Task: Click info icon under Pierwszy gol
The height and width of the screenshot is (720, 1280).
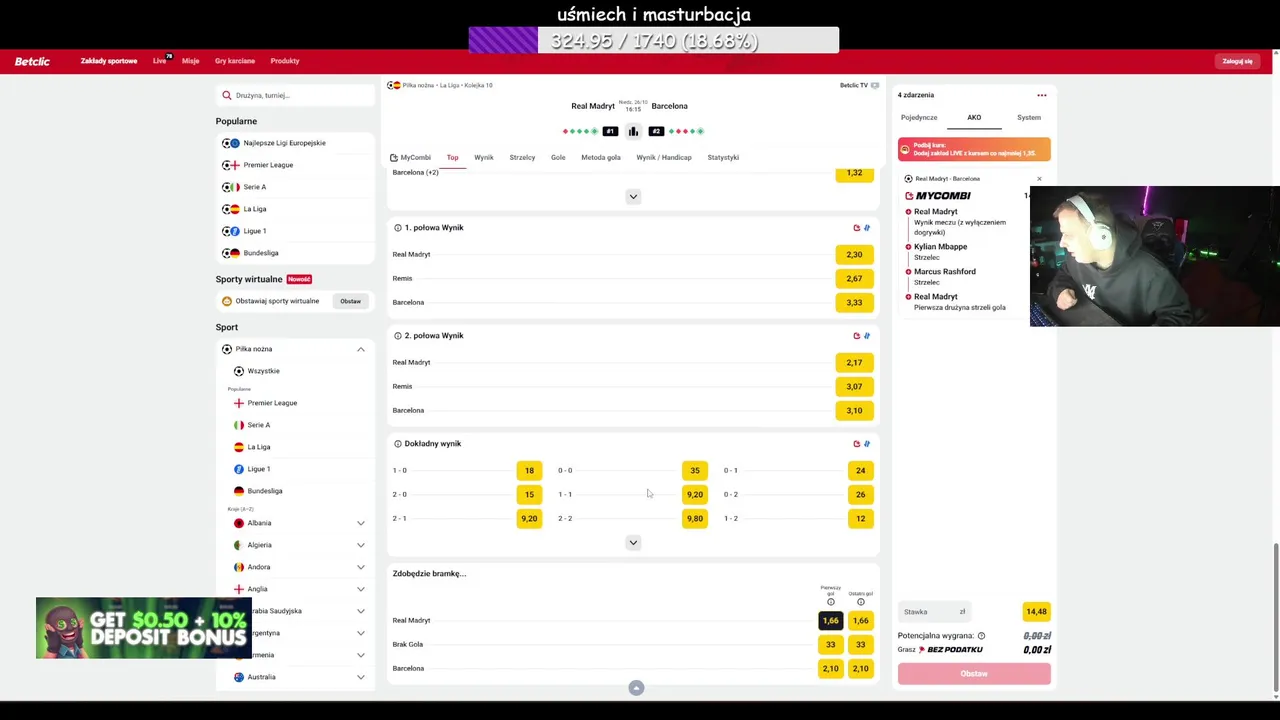Action: coord(831,602)
